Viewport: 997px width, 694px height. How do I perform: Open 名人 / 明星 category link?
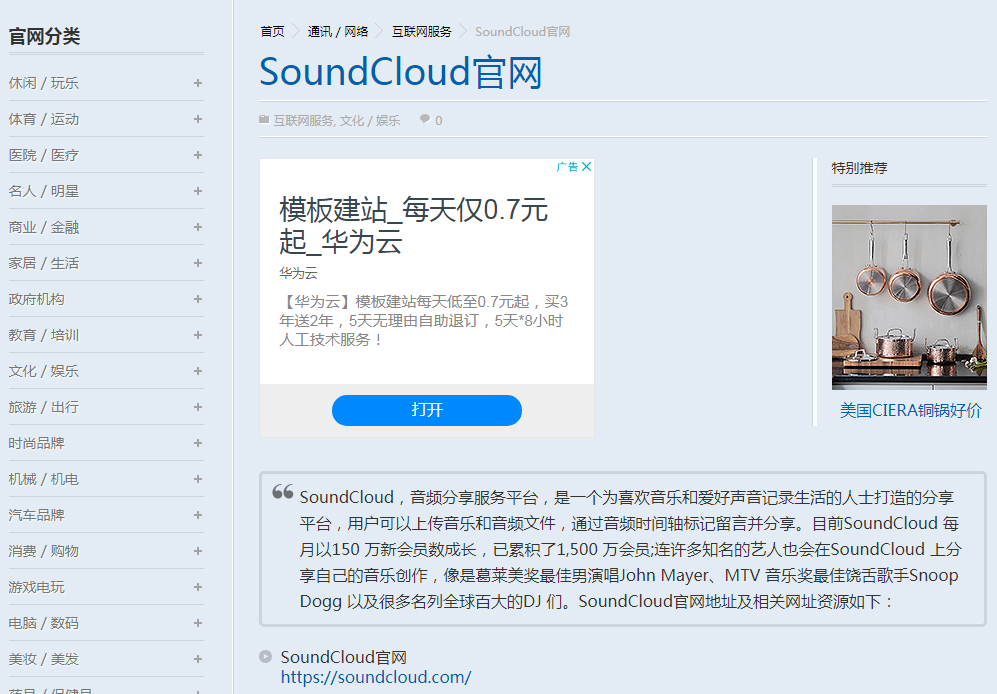(x=44, y=191)
